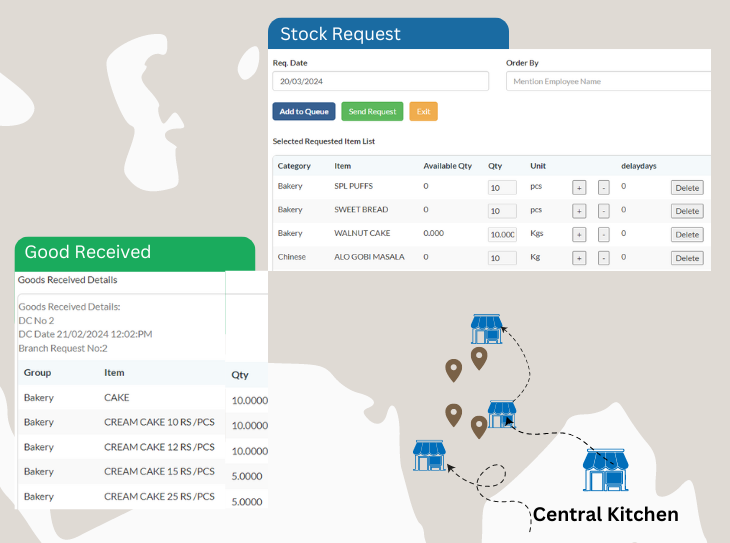Select the WALNUT CAKE item name
The height and width of the screenshot is (543, 730).
click(362, 233)
